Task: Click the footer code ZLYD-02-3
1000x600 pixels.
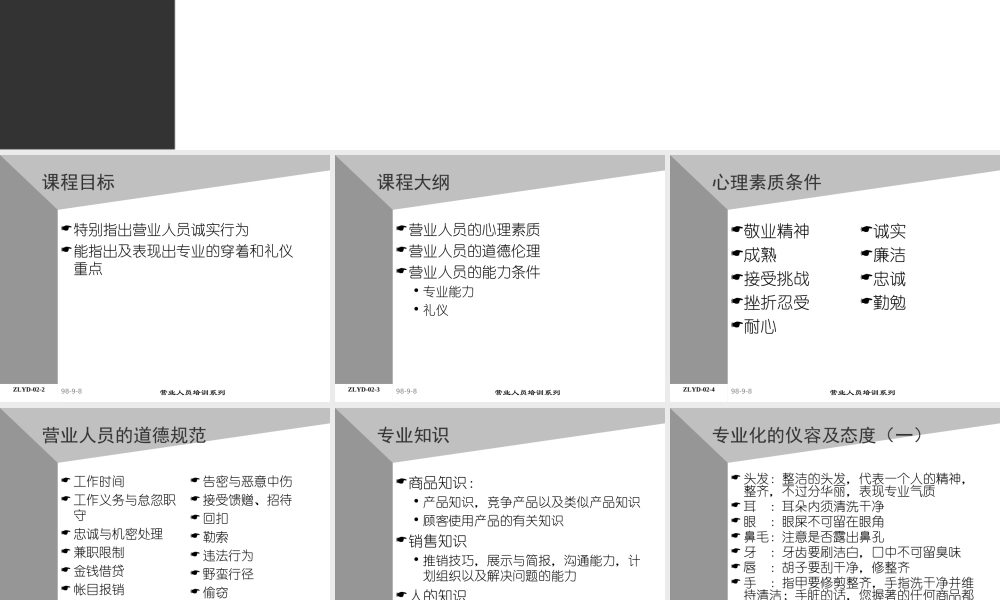Action: pos(364,390)
